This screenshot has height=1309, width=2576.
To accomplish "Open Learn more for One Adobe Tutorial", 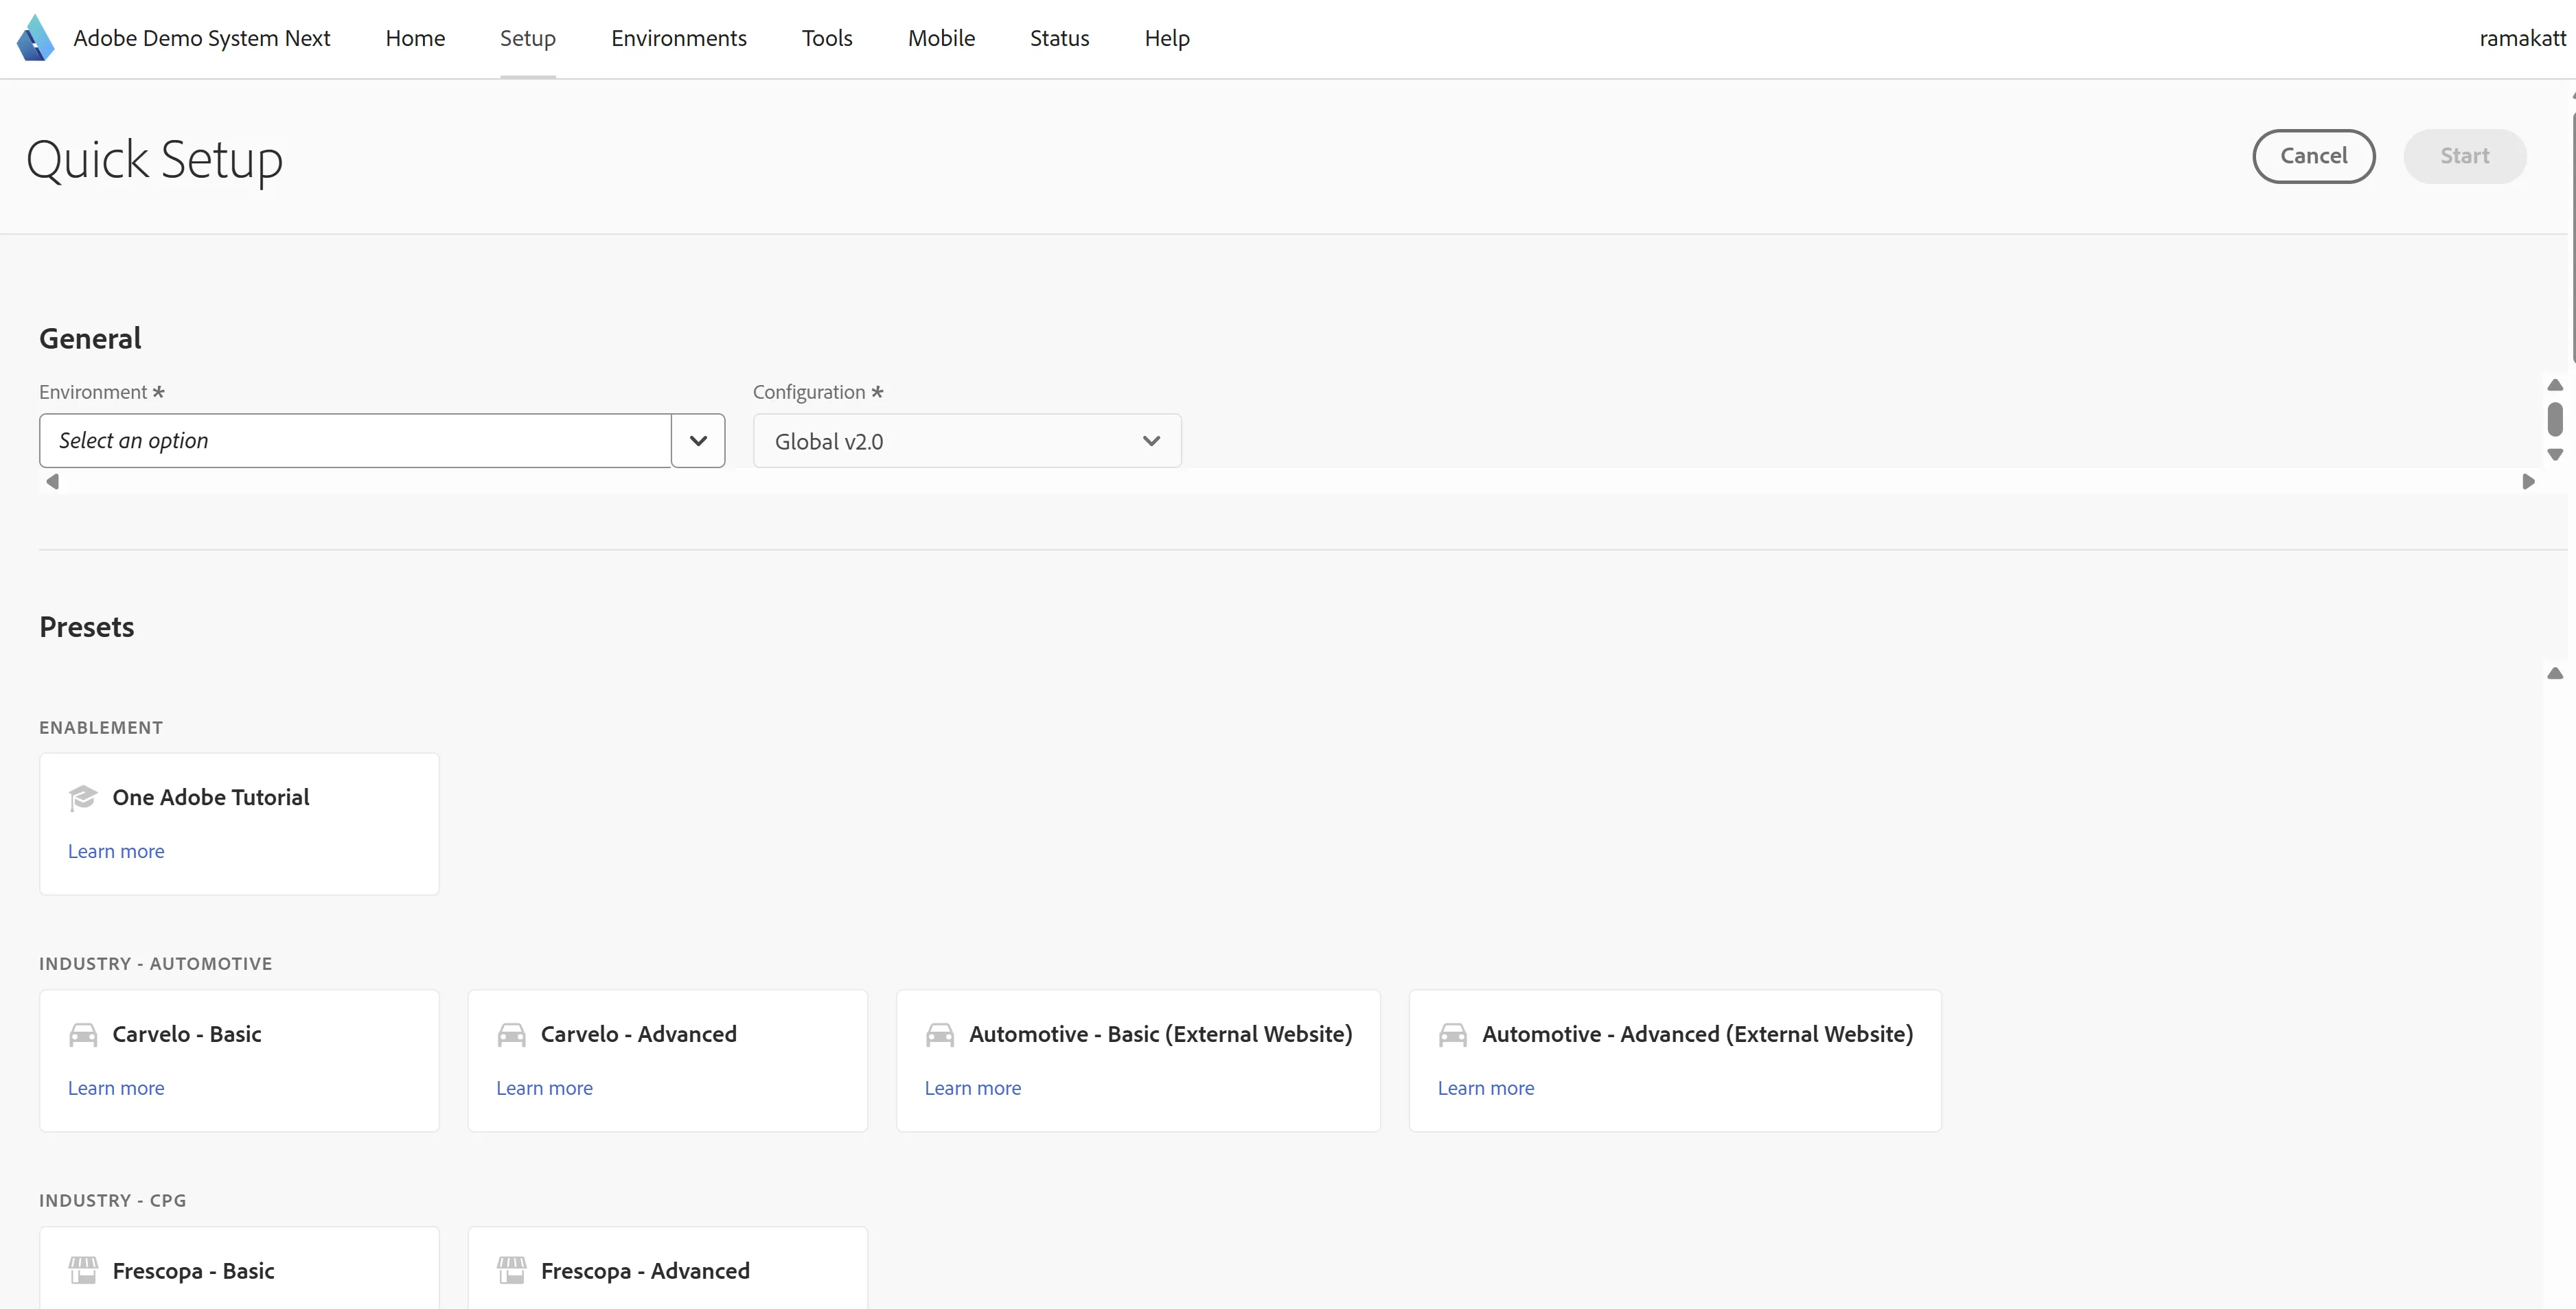I will click(x=116, y=851).
